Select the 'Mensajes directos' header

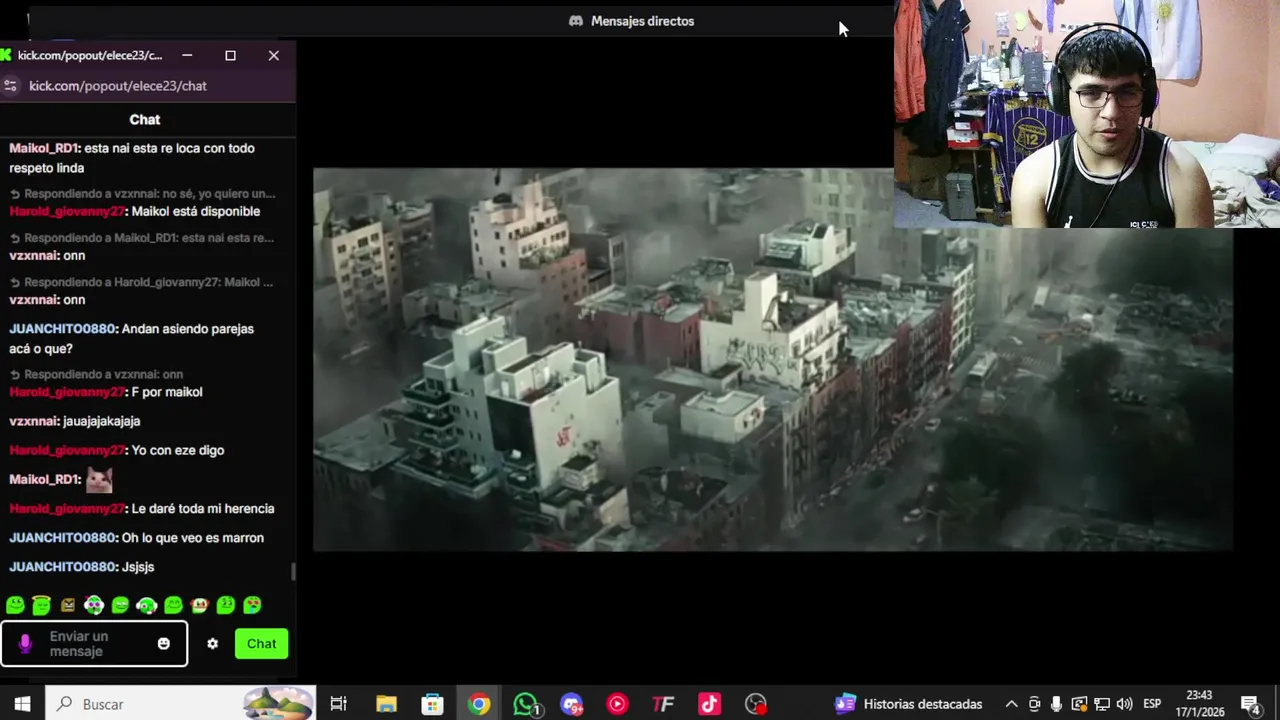click(x=631, y=21)
